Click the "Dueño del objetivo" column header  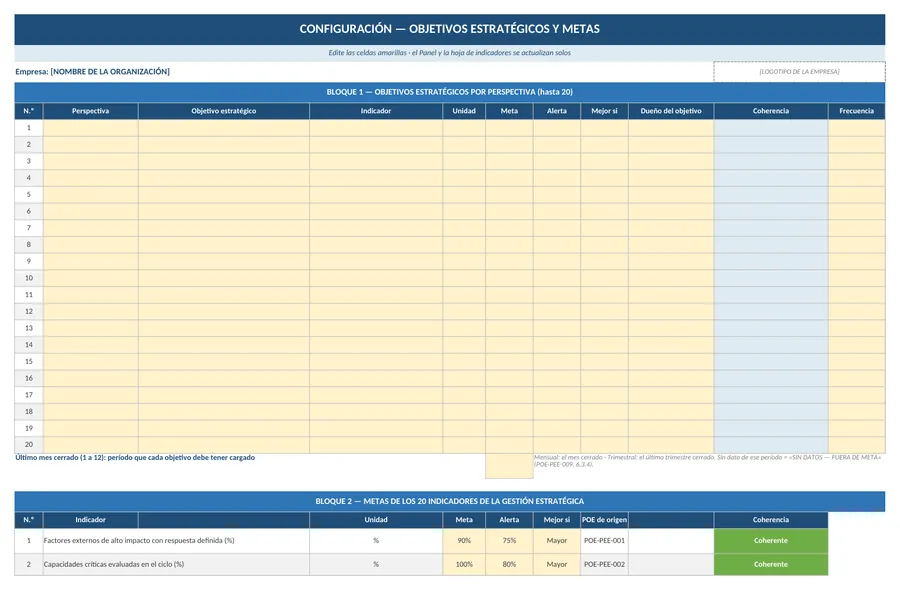pyautogui.click(x=671, y=111)
